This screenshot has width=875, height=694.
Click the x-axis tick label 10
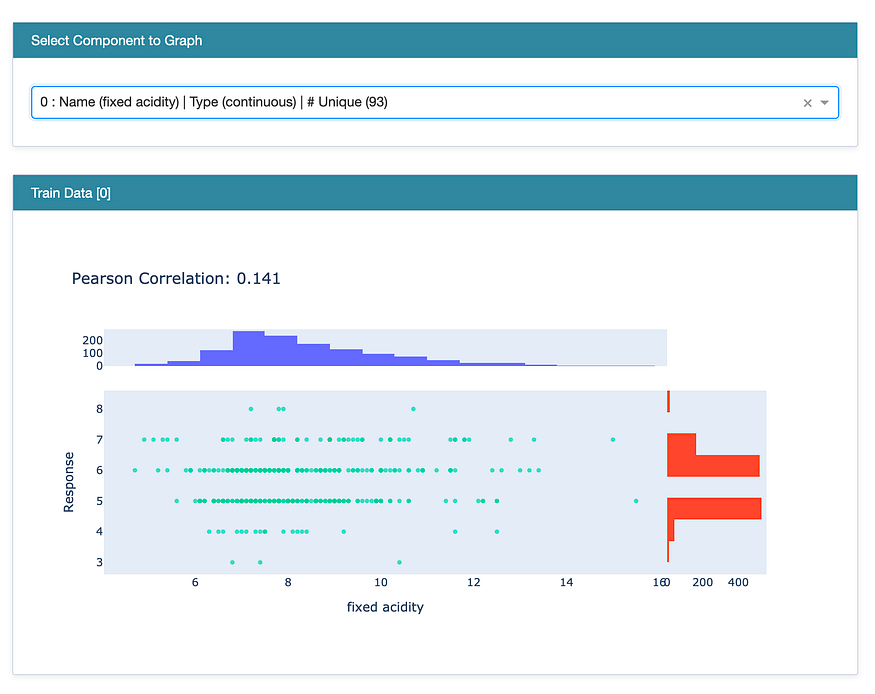click(x=381, y=582)
